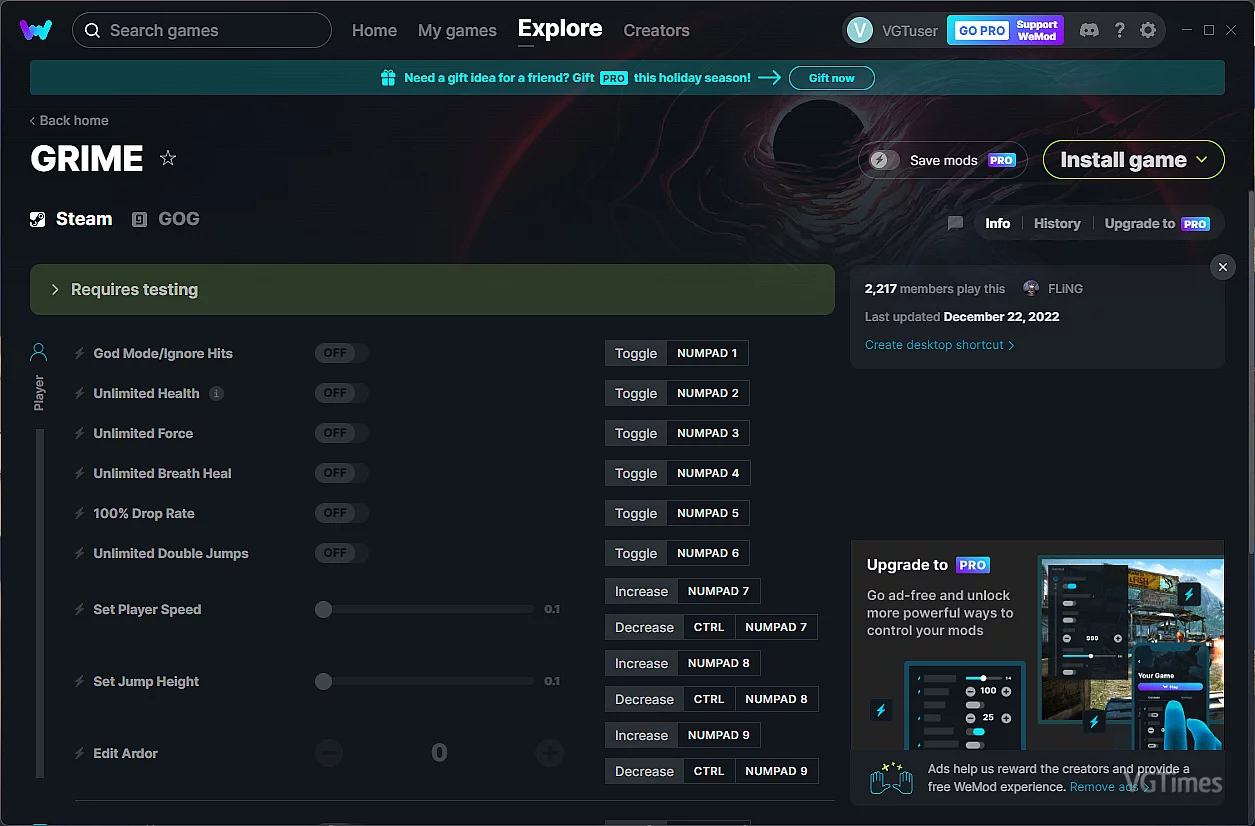Enable the Unlimited Health switch
The height and width of the screenshot is (826, 1255).
[342, 393]
